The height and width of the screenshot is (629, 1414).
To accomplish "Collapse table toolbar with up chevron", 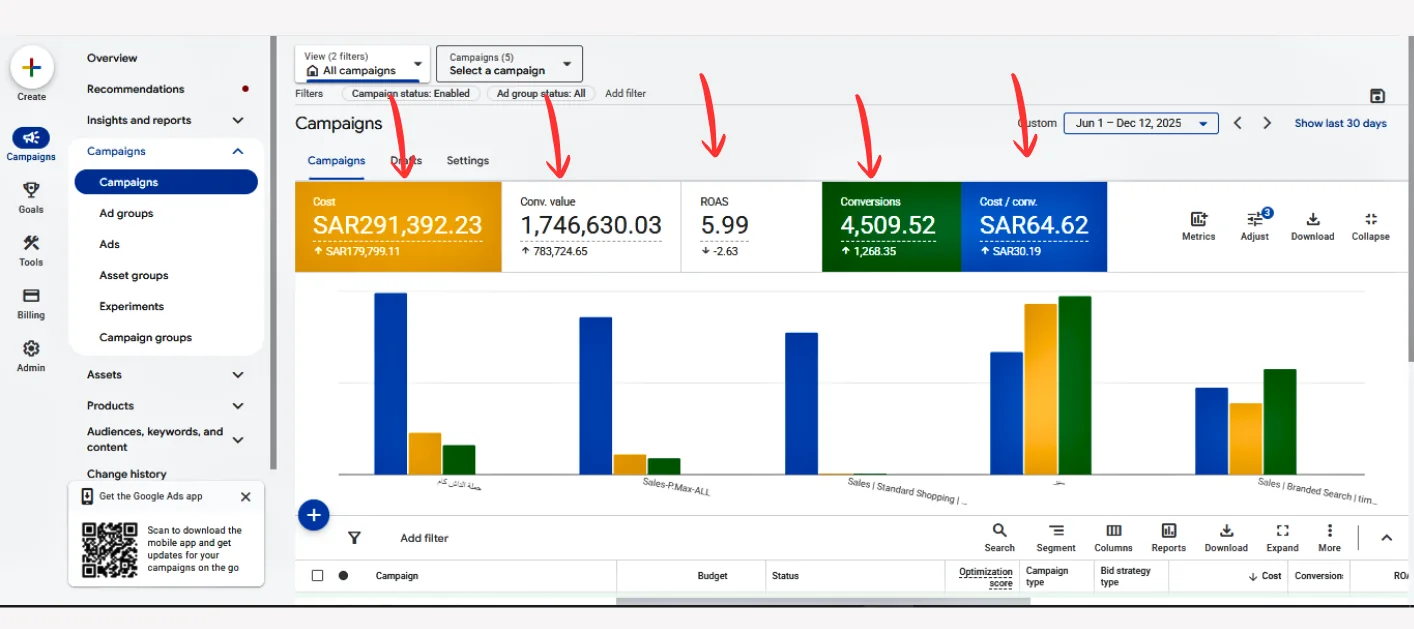I will click(1387, 538).
